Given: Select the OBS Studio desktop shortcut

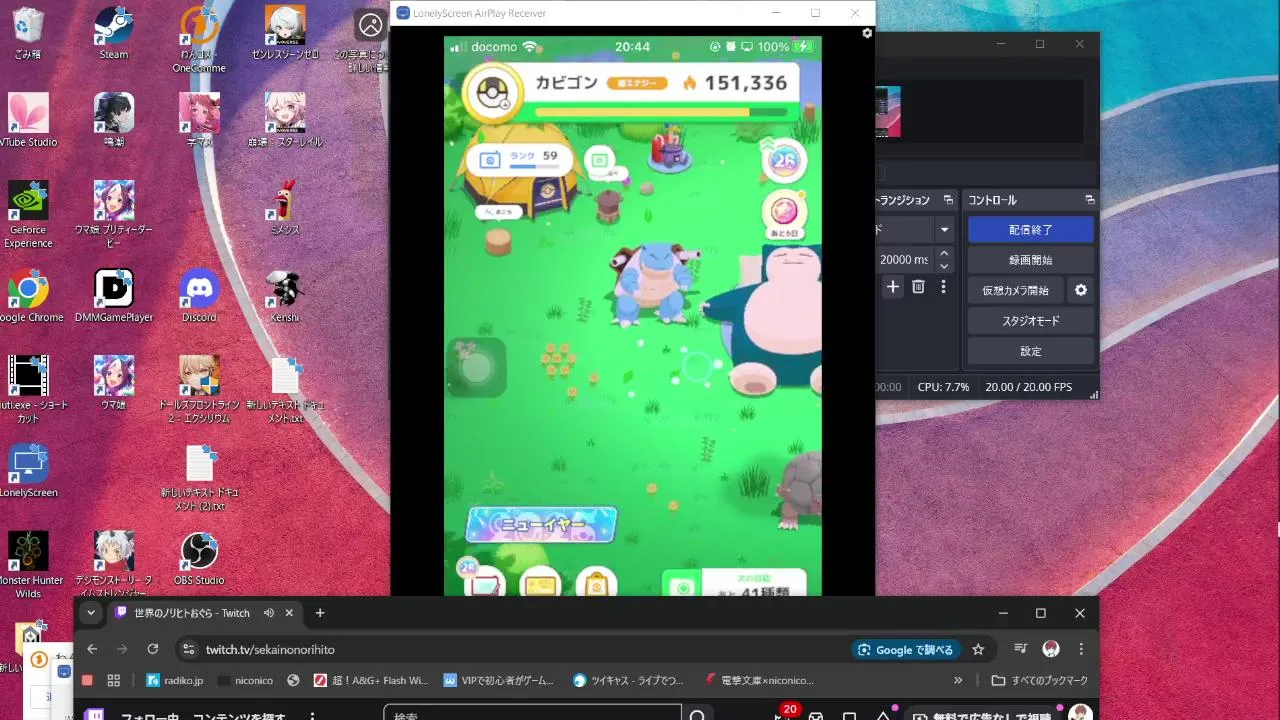Looking at the screenshot, I should point(199,559).
